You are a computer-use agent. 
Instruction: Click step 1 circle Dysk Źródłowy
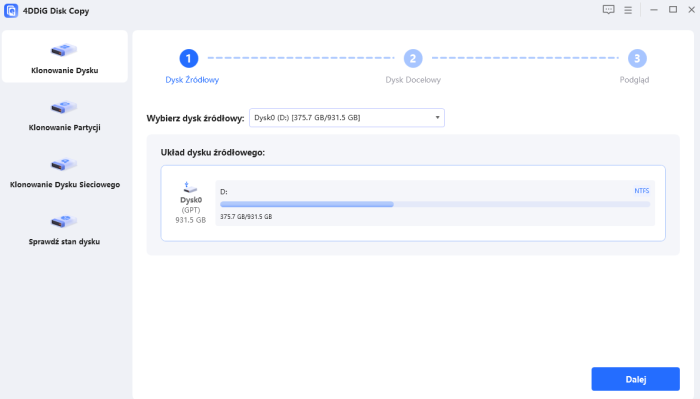[189, 58]
